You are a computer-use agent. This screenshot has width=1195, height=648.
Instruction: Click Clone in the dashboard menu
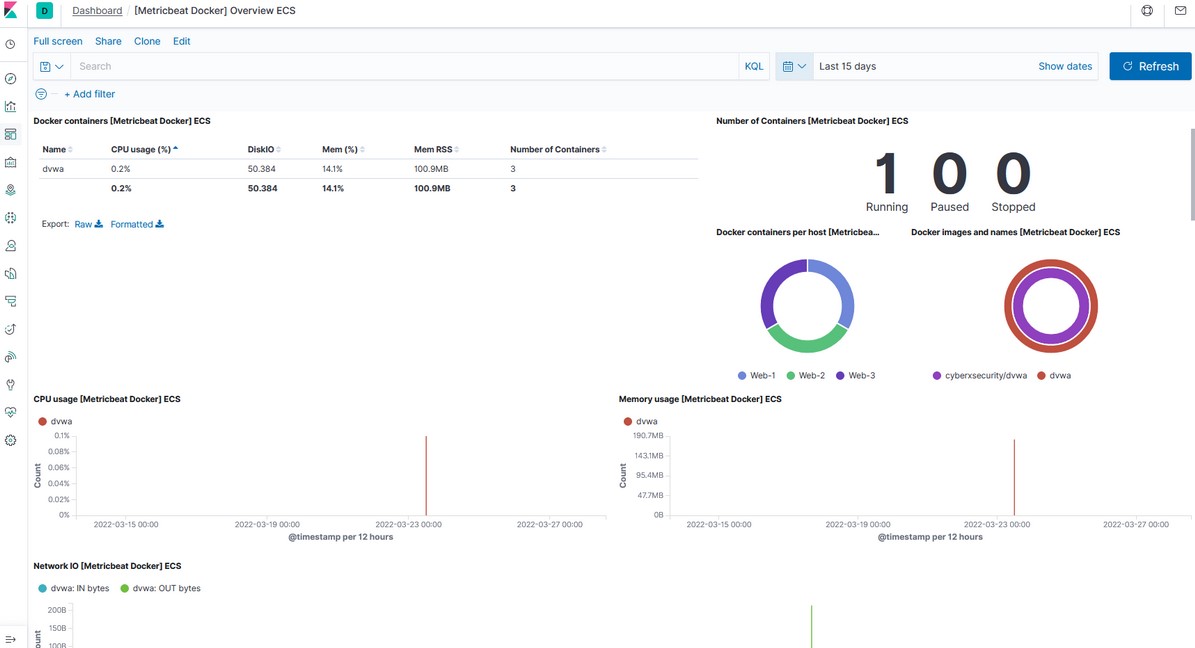point(147,41)
